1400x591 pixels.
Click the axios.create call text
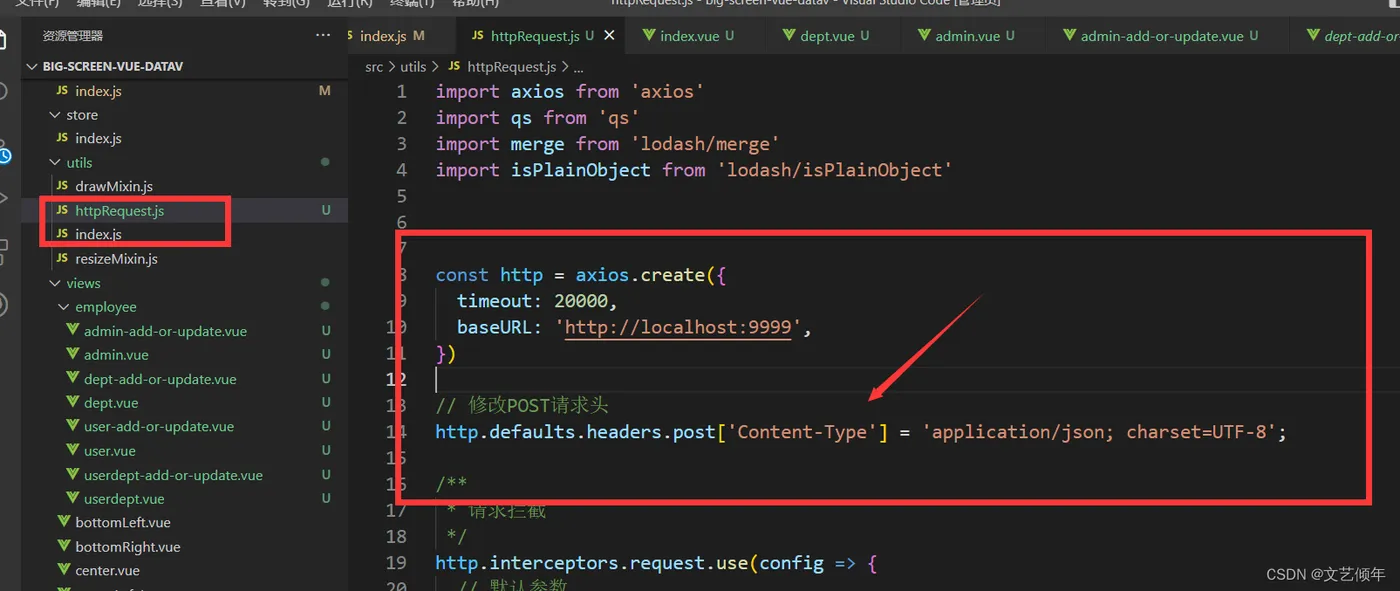pos(640,275)
